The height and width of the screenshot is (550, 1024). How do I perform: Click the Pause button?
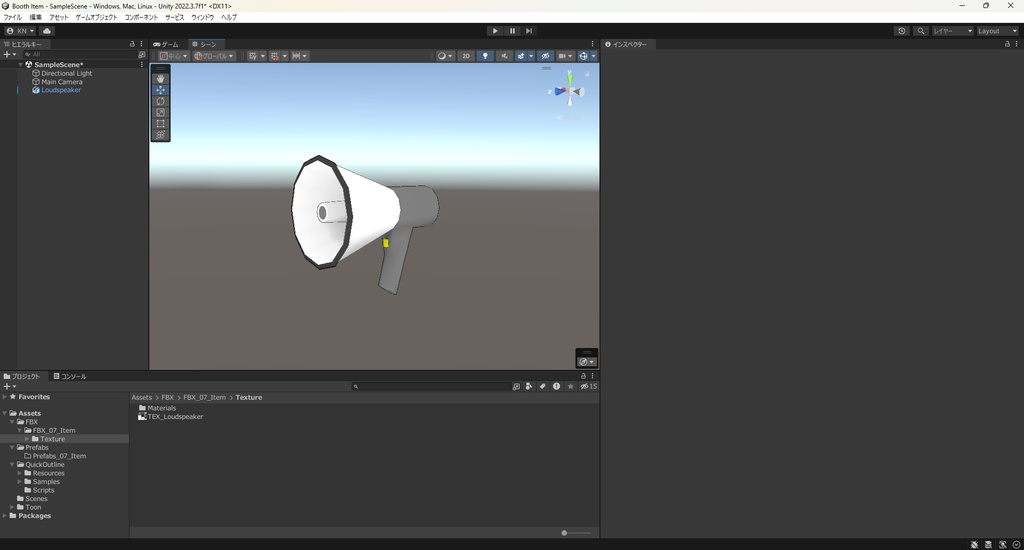pyautogui.click(x=512, y=31)
